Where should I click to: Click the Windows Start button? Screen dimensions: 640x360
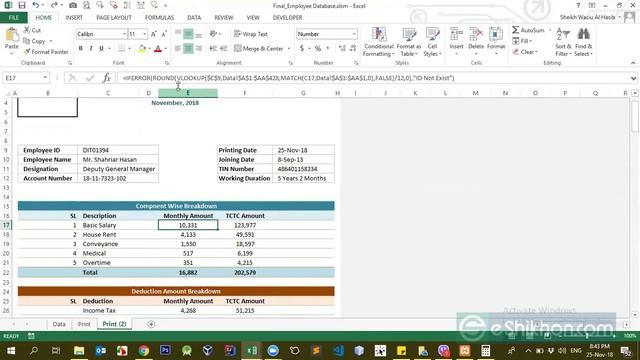pyautogui.click(x=11, y=350)
